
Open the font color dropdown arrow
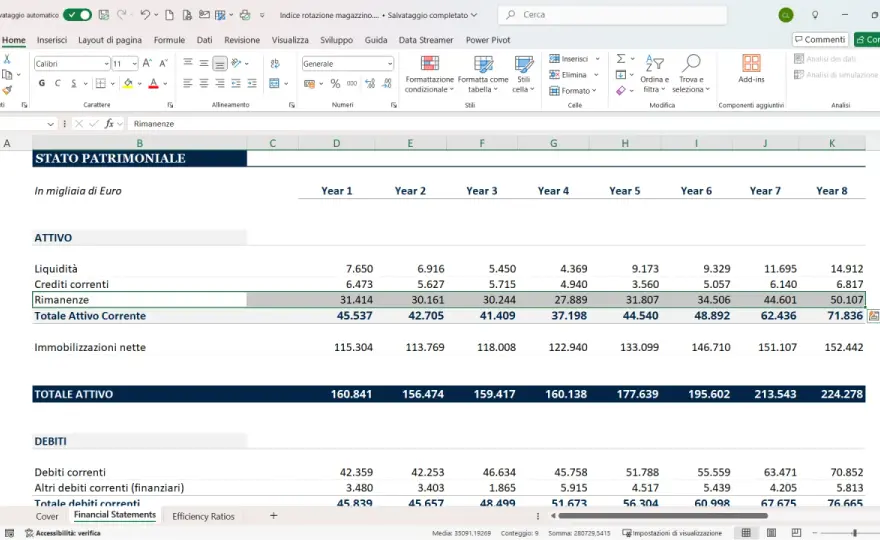pyautogui.click(x=165, y=84)
